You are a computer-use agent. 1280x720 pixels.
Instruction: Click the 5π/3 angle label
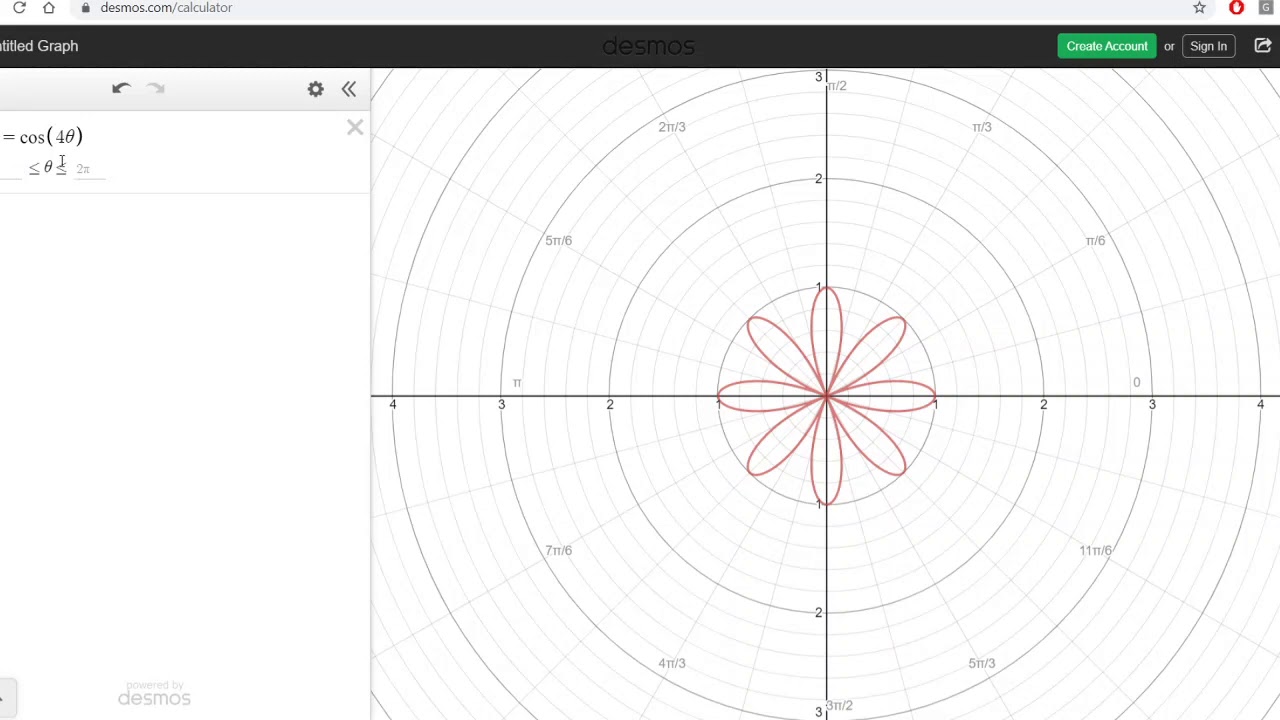tap(982, 664)
